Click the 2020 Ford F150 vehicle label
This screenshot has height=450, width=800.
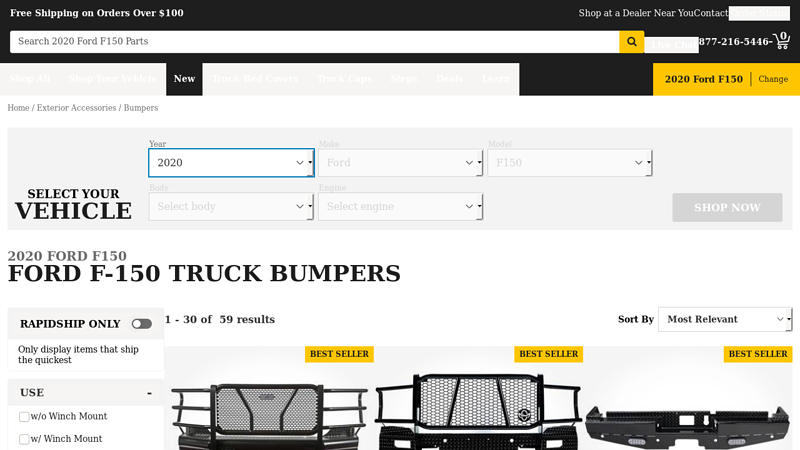(704, 79)
